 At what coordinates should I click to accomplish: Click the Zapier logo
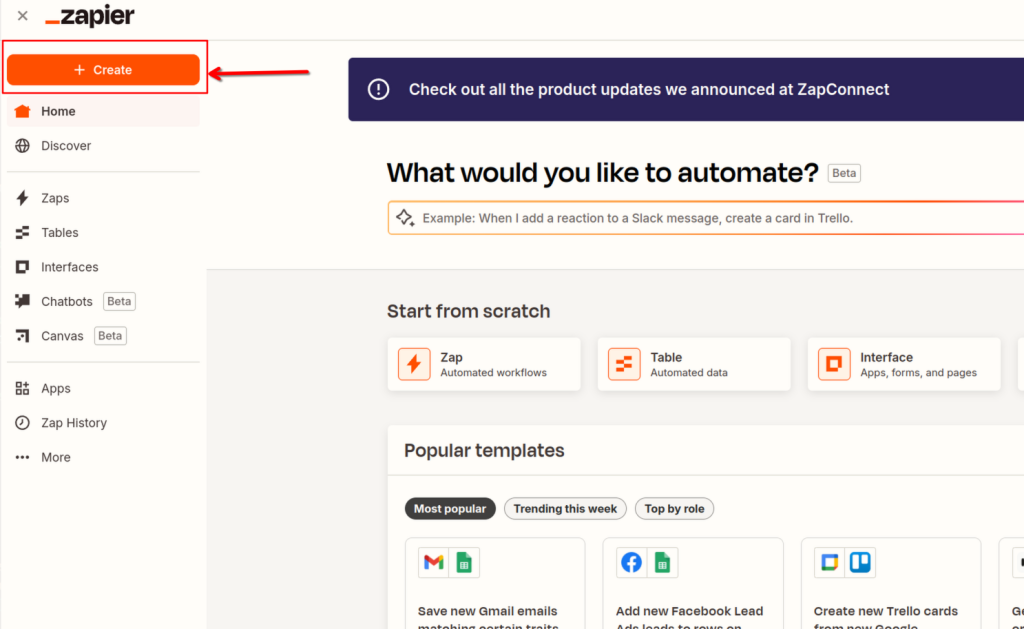point(89,16)
